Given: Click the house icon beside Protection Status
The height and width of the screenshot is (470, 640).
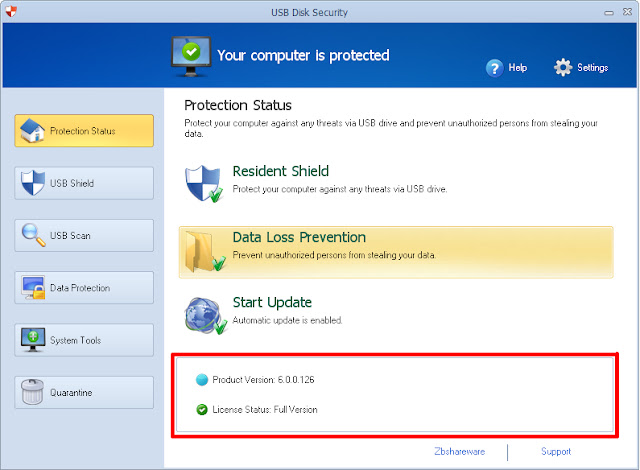Looking at the screenshot, I should pyautogui.click(x=32, y=131).
